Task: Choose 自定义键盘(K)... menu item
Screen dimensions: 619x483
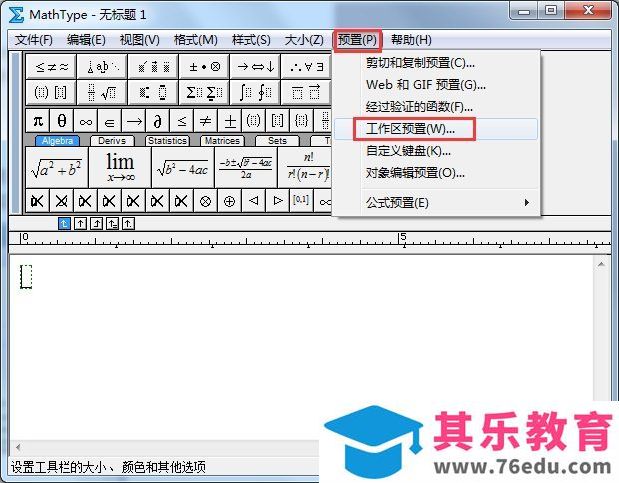Action: (x=436, y=151)
